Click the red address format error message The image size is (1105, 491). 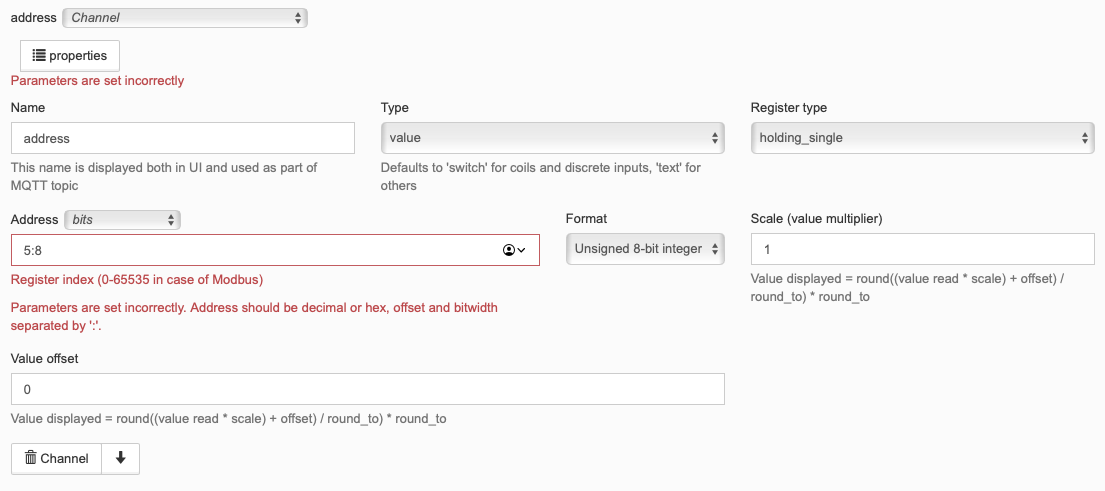click(x=254, y=317)
